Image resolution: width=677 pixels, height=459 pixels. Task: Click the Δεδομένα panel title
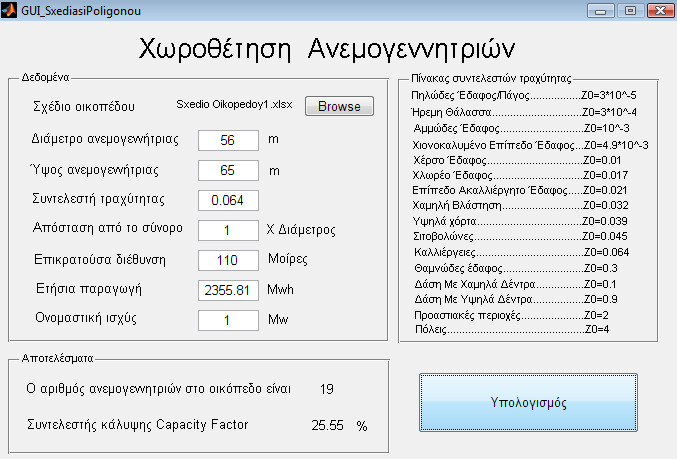[45, 78]
